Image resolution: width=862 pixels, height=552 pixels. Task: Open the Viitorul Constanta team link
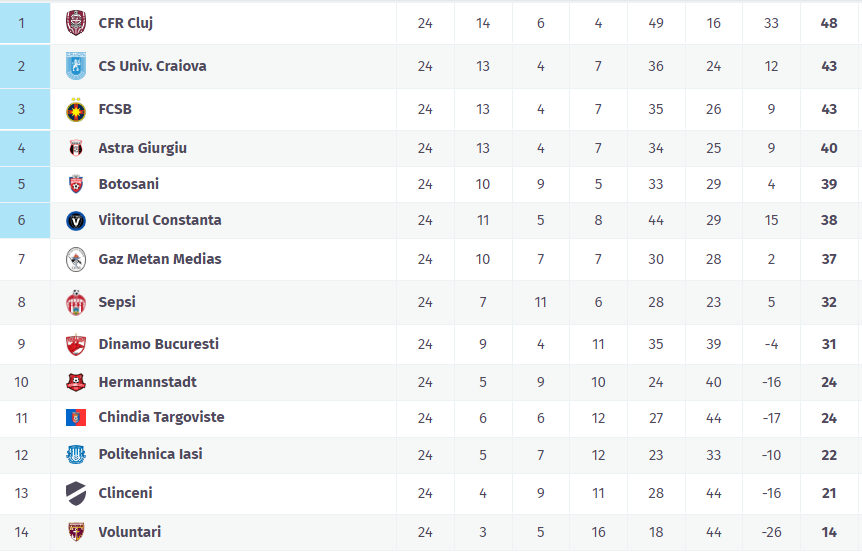(x=160, y=220)
